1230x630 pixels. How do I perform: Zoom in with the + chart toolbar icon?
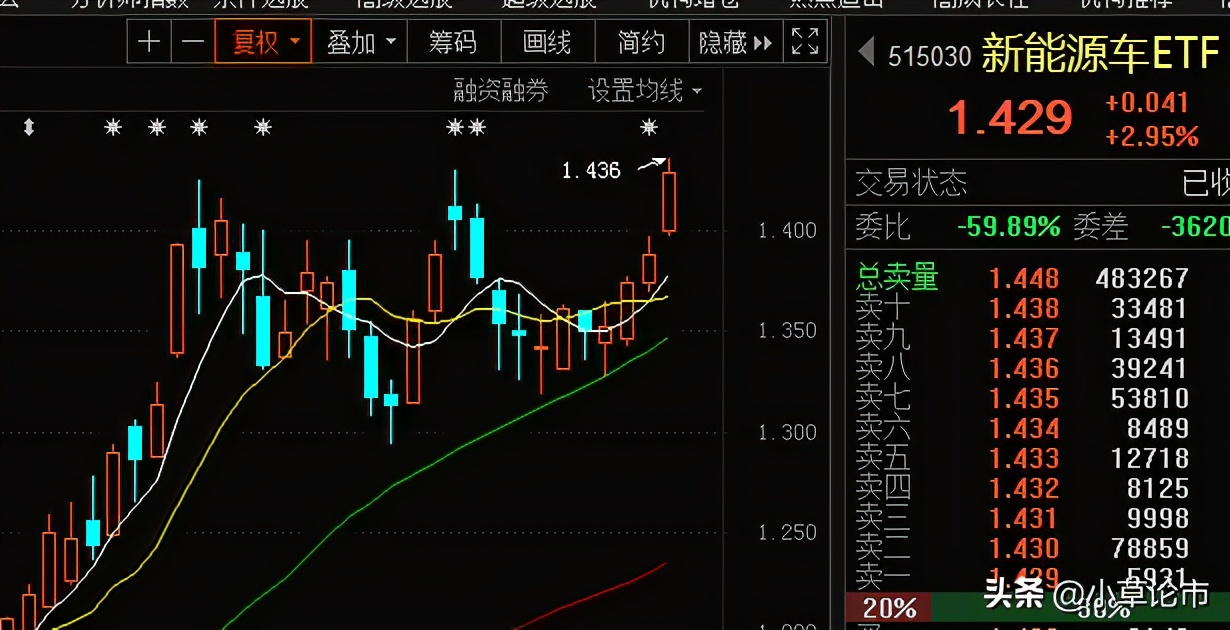(148, 42)
